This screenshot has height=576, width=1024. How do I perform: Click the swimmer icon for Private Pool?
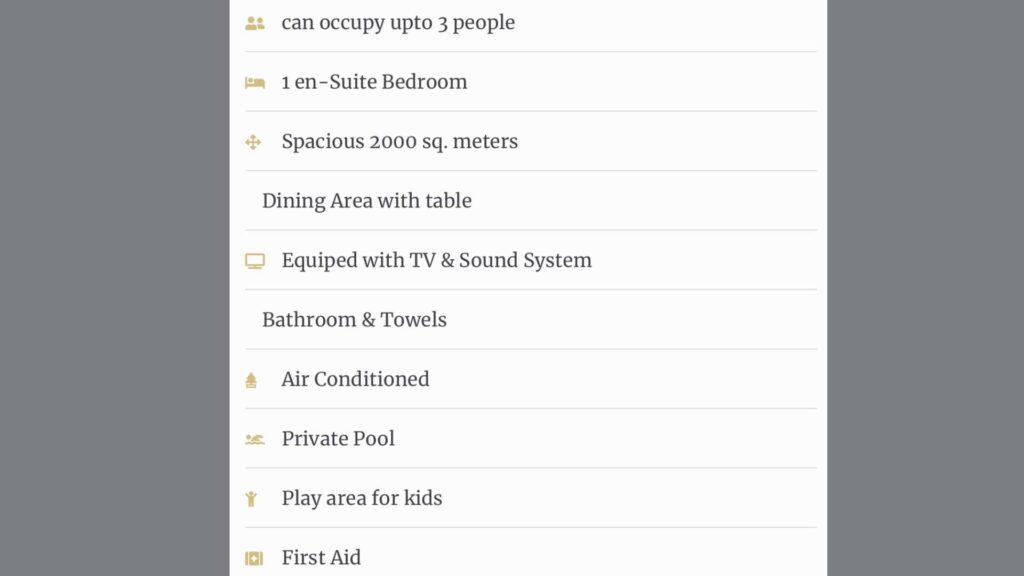[255, 439]
